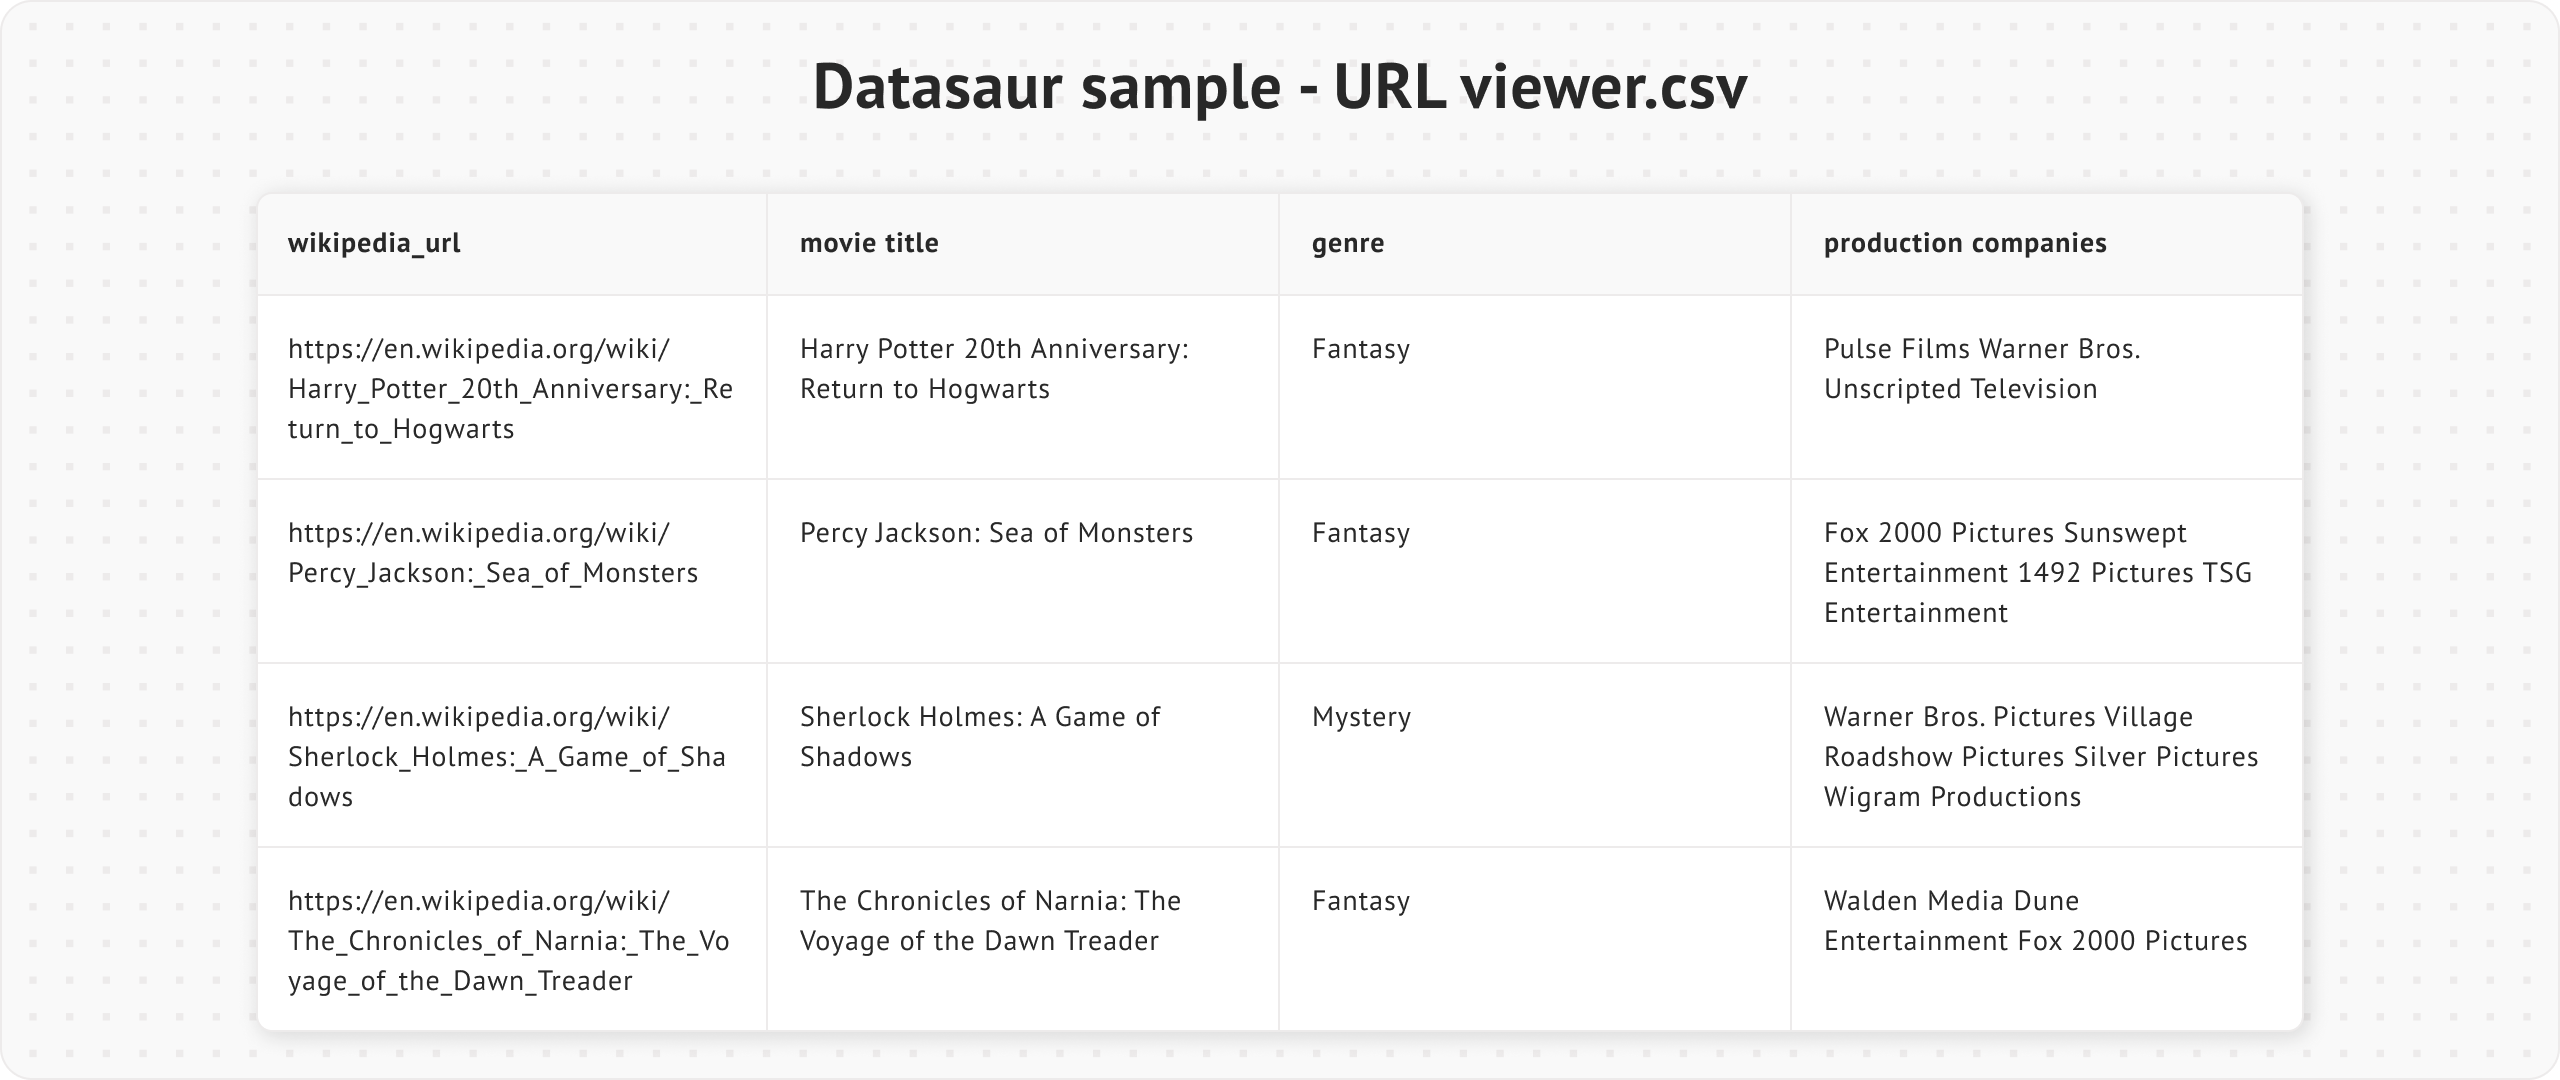Select the production companies column header
The width and height of the screenshot is (2560, 1080).
pos(1965,243)
